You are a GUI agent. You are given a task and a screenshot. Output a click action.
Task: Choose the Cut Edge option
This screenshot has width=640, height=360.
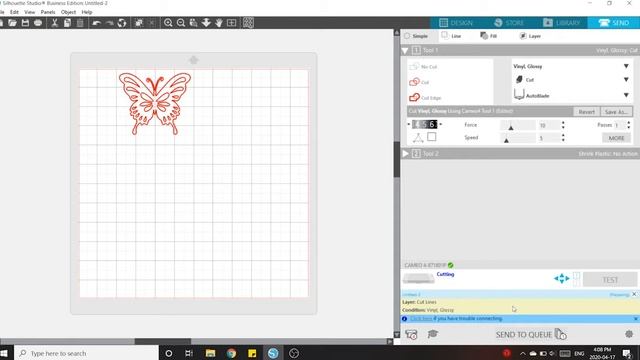425,98
